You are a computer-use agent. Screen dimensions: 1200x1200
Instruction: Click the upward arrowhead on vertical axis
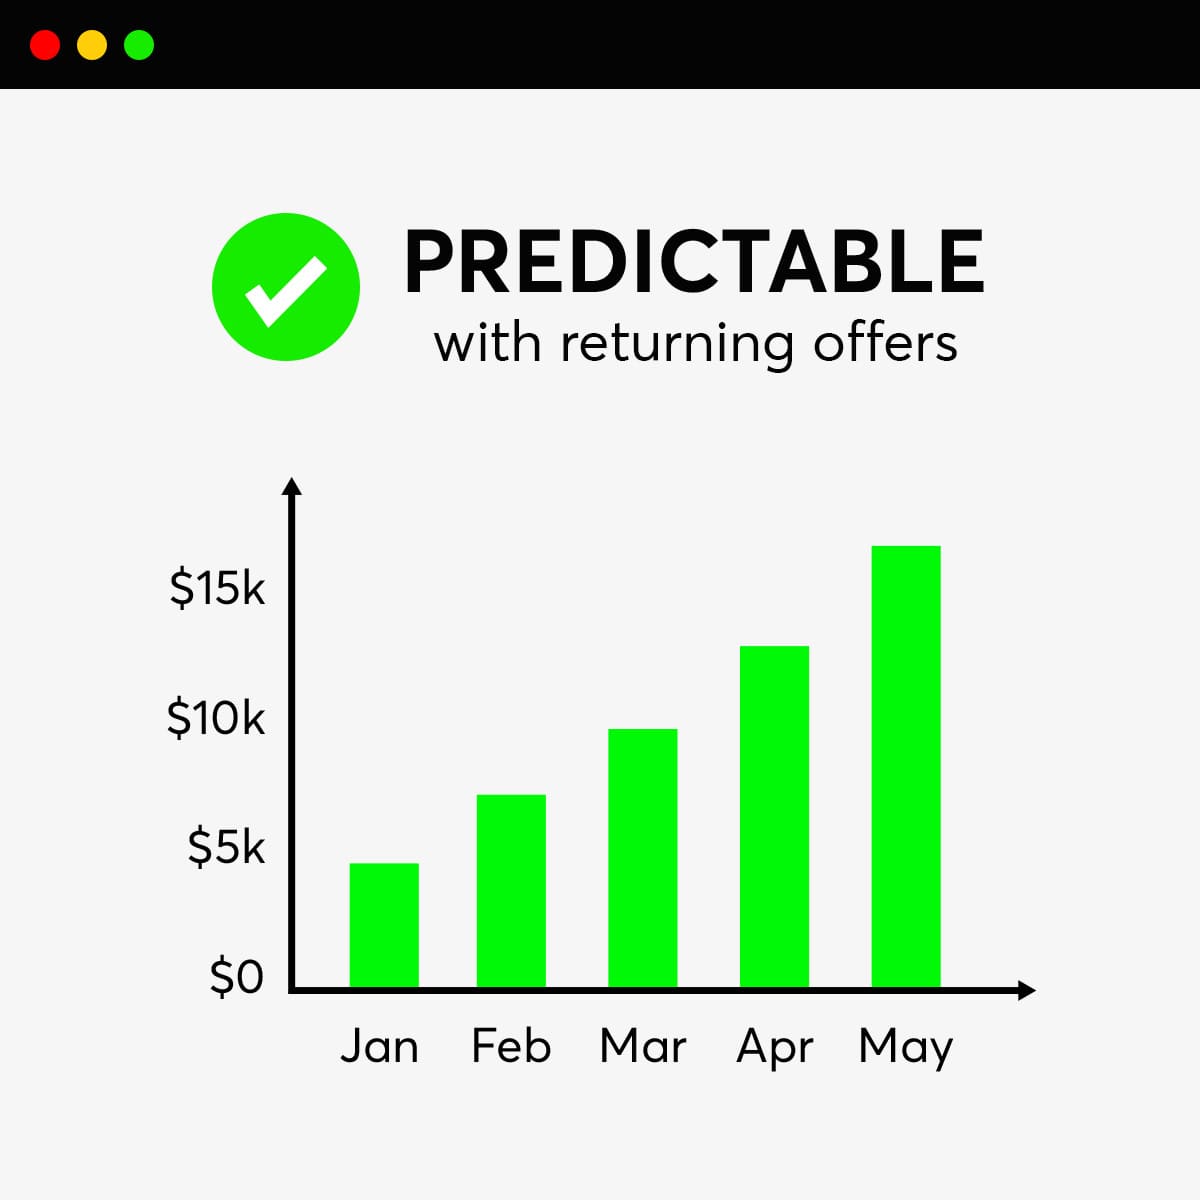pos(291,487)
